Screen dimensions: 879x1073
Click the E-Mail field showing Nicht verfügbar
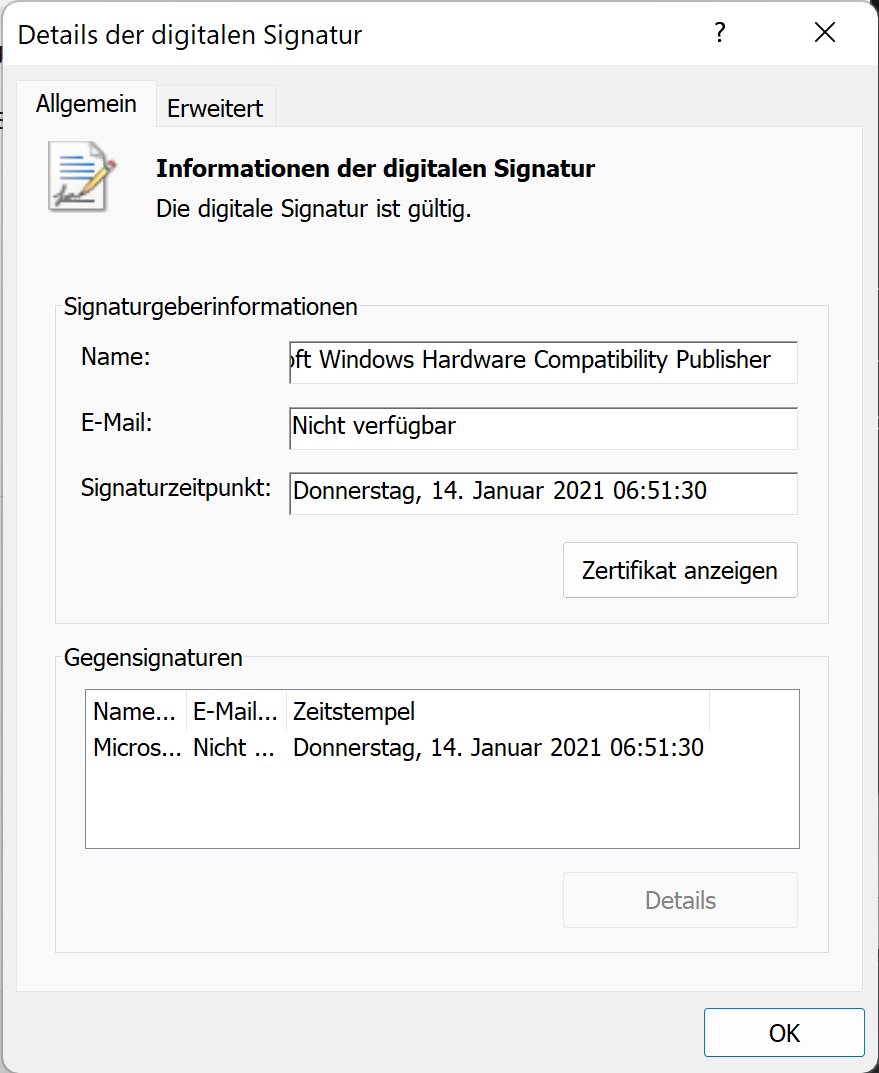[543, 428]
